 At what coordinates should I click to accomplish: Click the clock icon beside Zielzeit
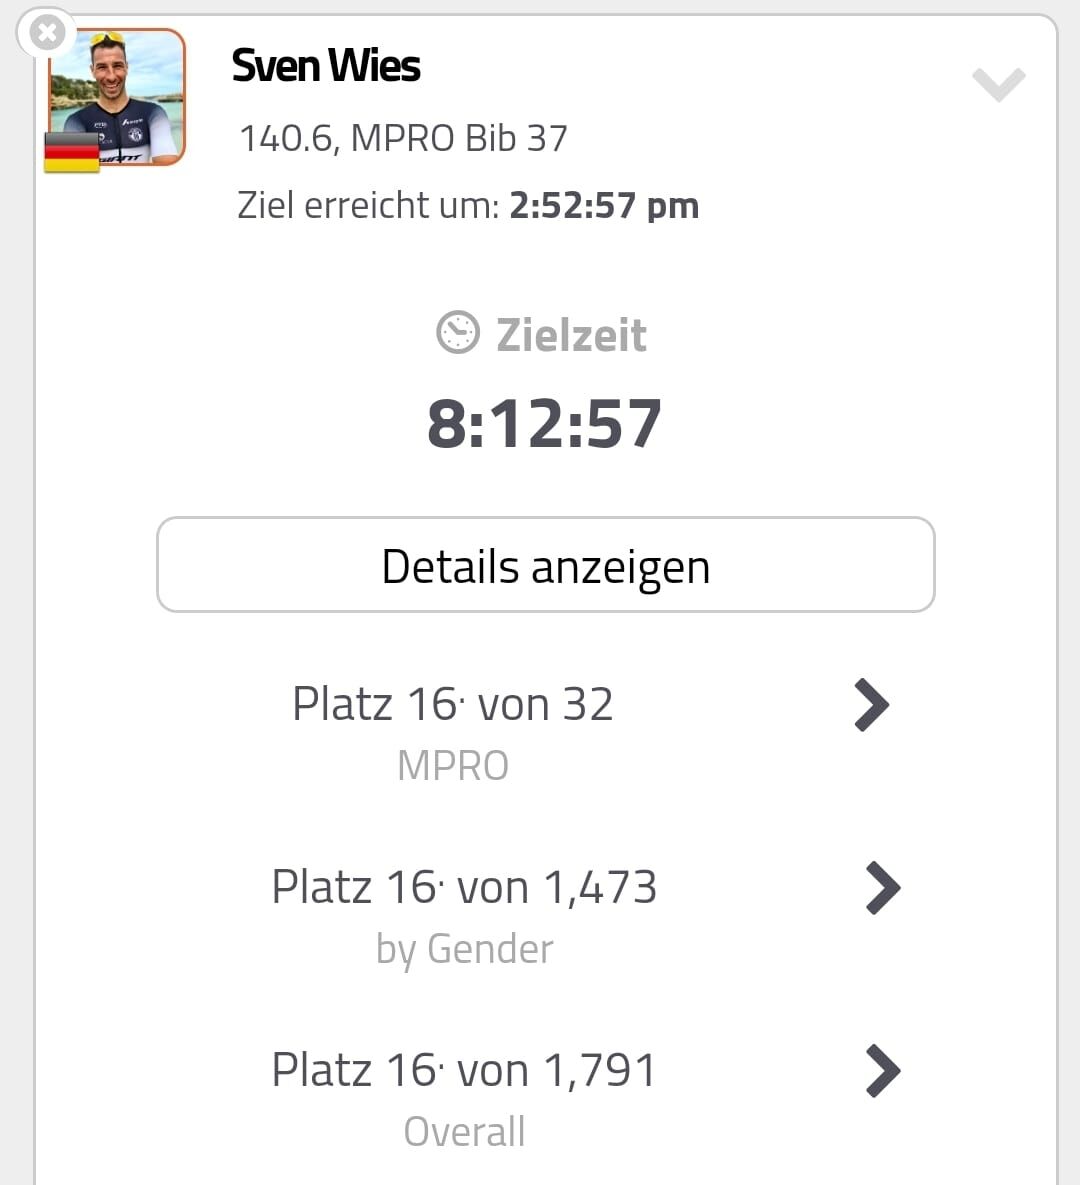point(457,332)
